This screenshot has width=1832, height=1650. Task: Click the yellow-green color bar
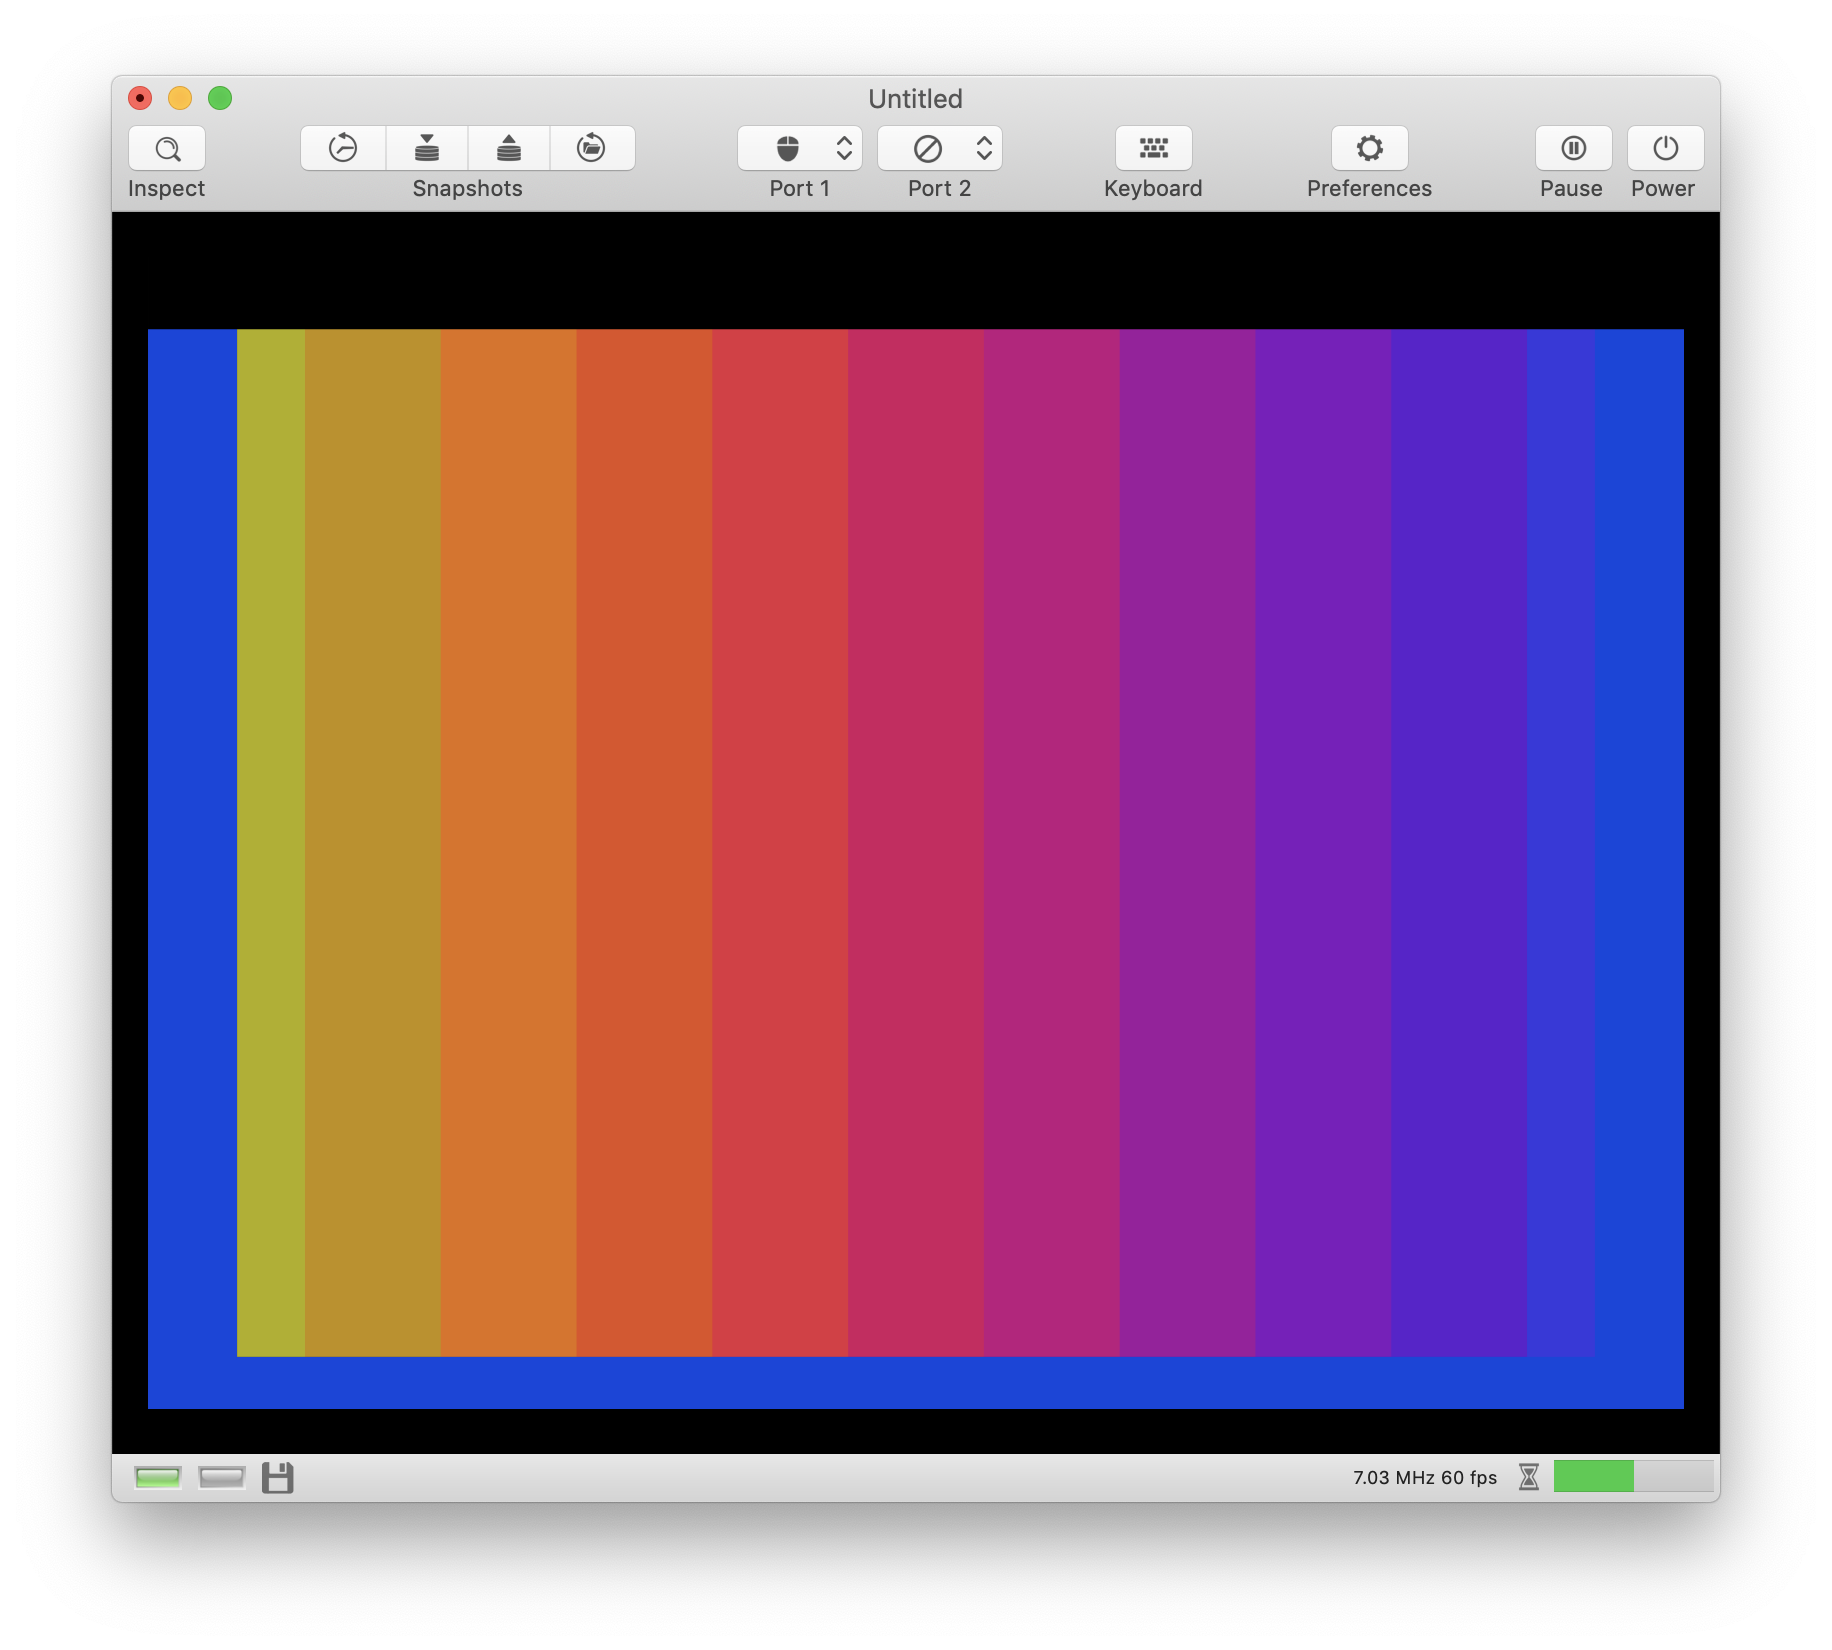[271, 842]
